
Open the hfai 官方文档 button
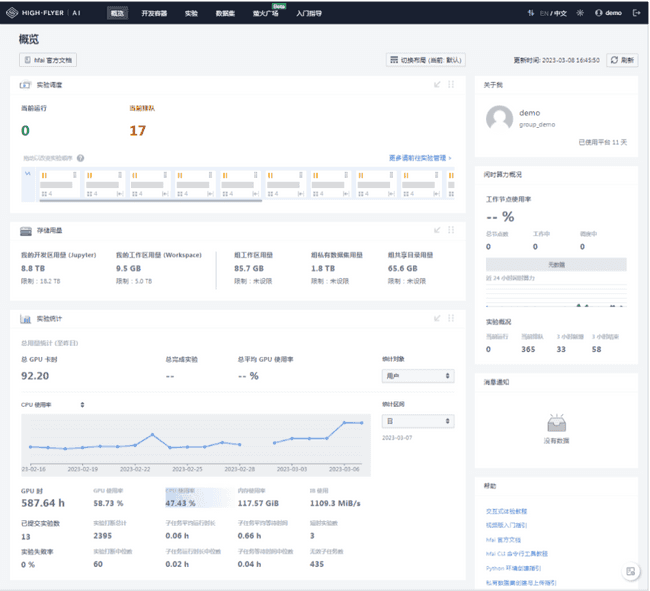point(47,60)
